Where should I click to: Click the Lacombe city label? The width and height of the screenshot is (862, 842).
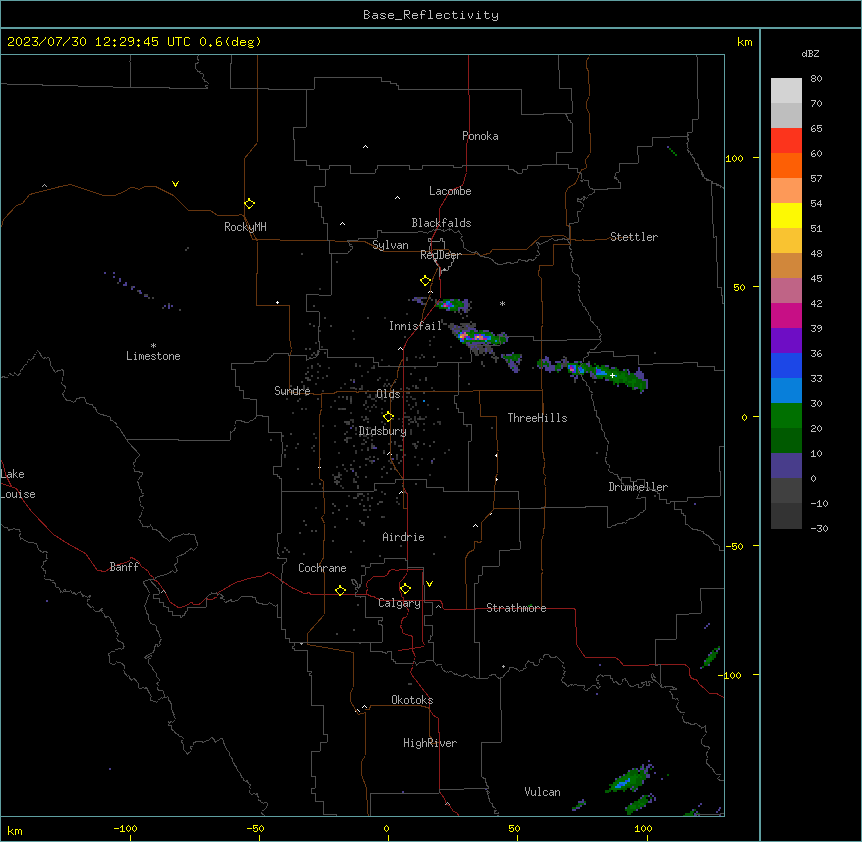[x=450, y=191]
